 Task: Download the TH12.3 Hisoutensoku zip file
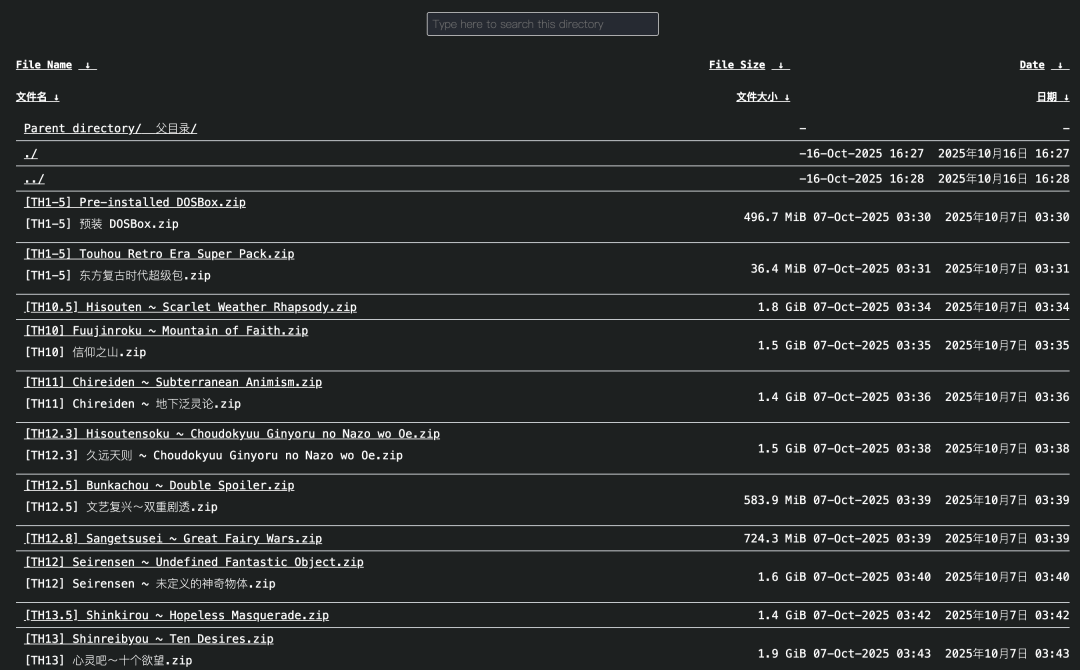coord(232,434)
